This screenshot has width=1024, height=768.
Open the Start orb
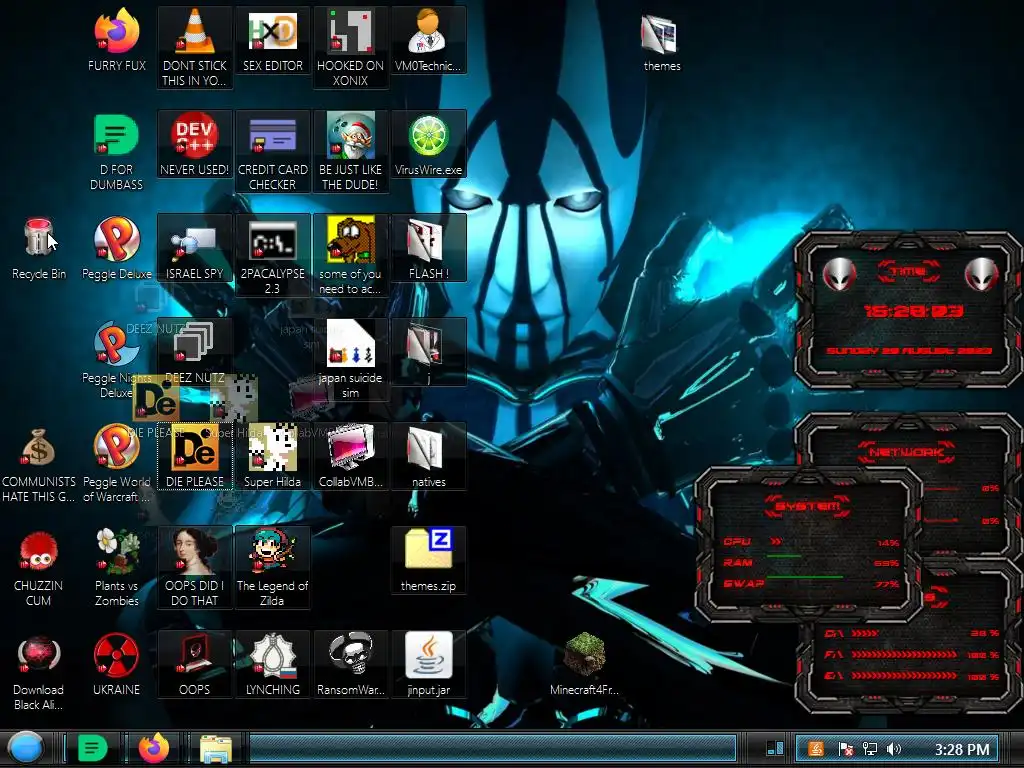coord(25,748)
